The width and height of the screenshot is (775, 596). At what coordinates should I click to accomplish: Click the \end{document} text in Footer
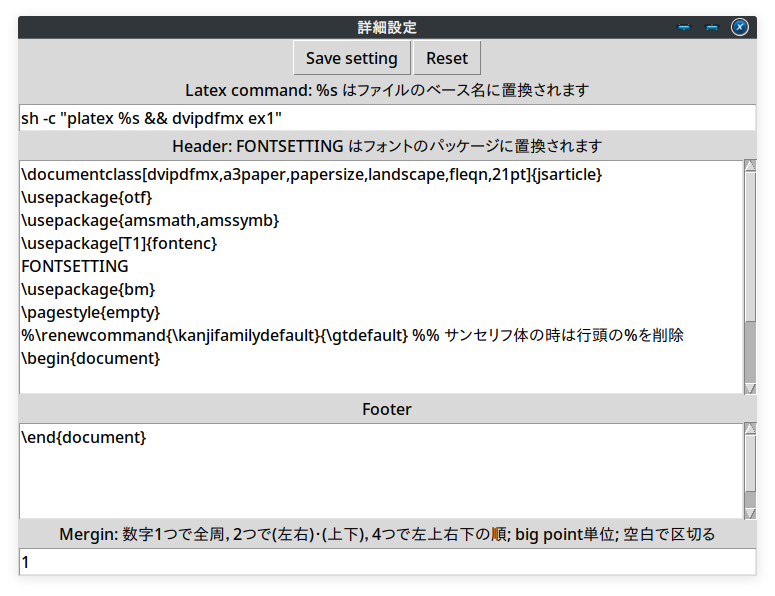[x=83, y=438]
